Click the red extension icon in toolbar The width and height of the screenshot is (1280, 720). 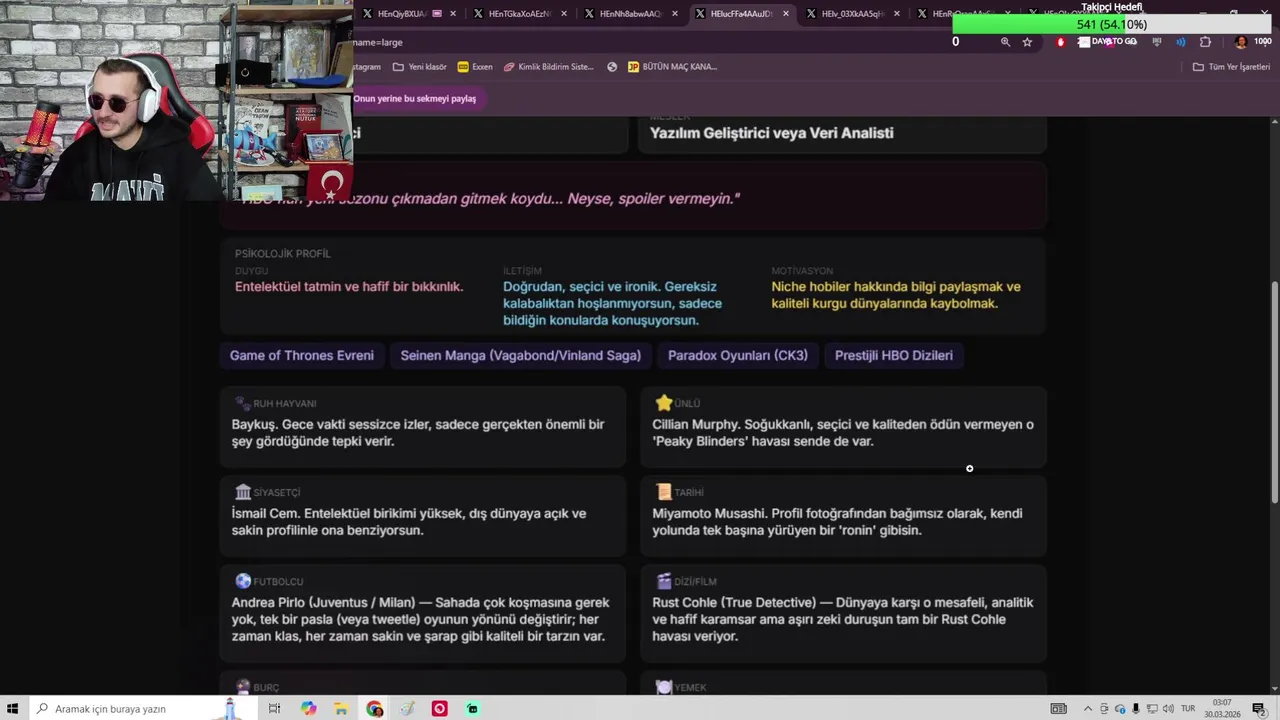click(x=1061, y=42)
